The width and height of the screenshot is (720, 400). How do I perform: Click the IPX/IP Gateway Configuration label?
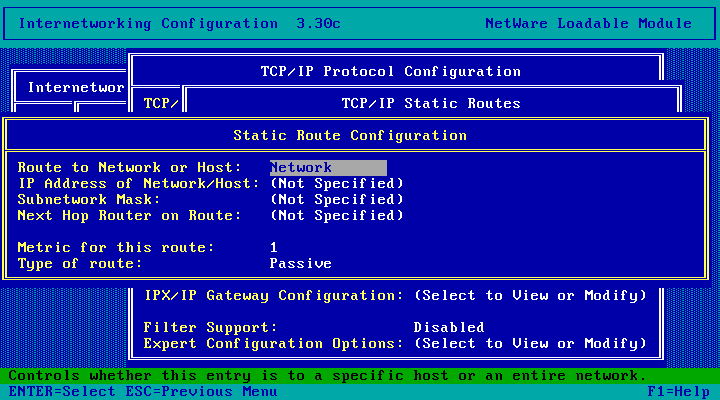pyautogui.click(x=274, y=296)
